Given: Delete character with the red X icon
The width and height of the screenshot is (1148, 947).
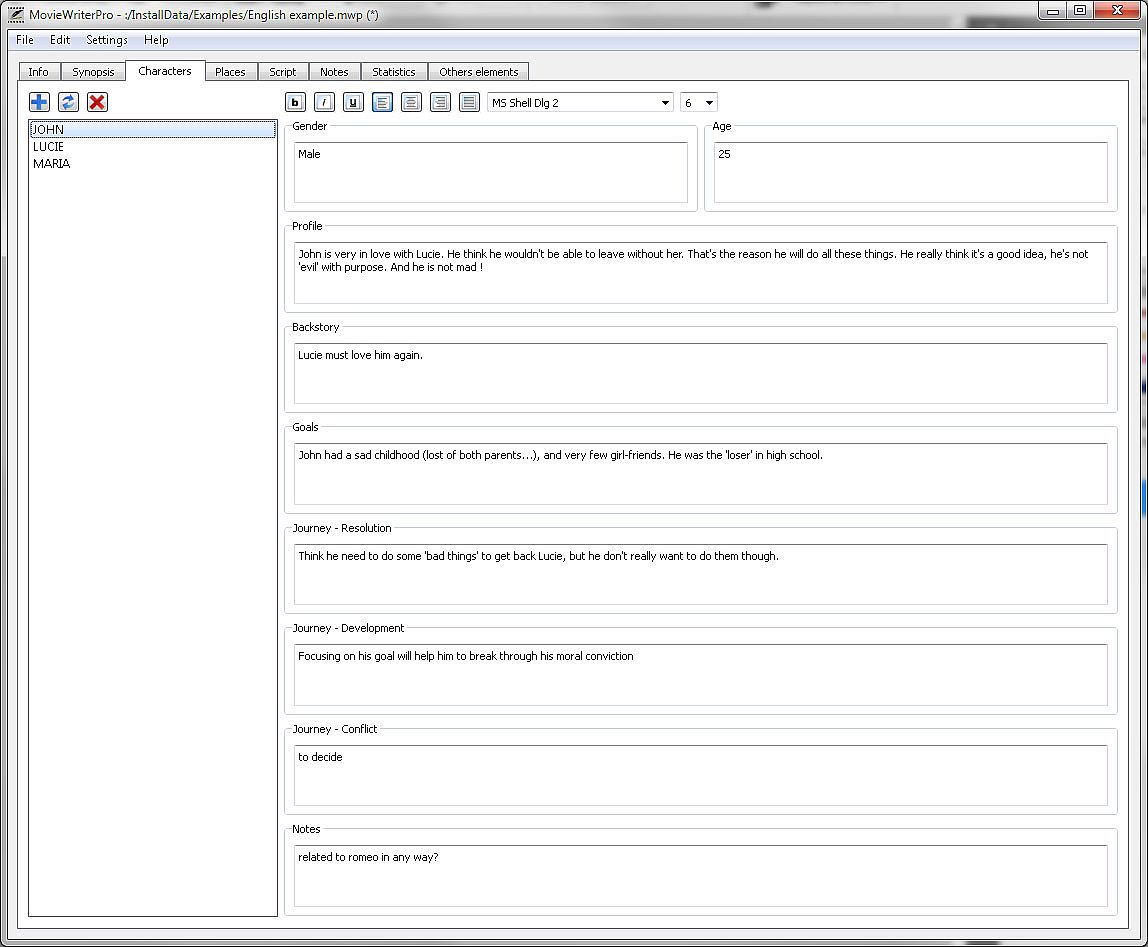Looking at the screenshot, I should 97,102.
